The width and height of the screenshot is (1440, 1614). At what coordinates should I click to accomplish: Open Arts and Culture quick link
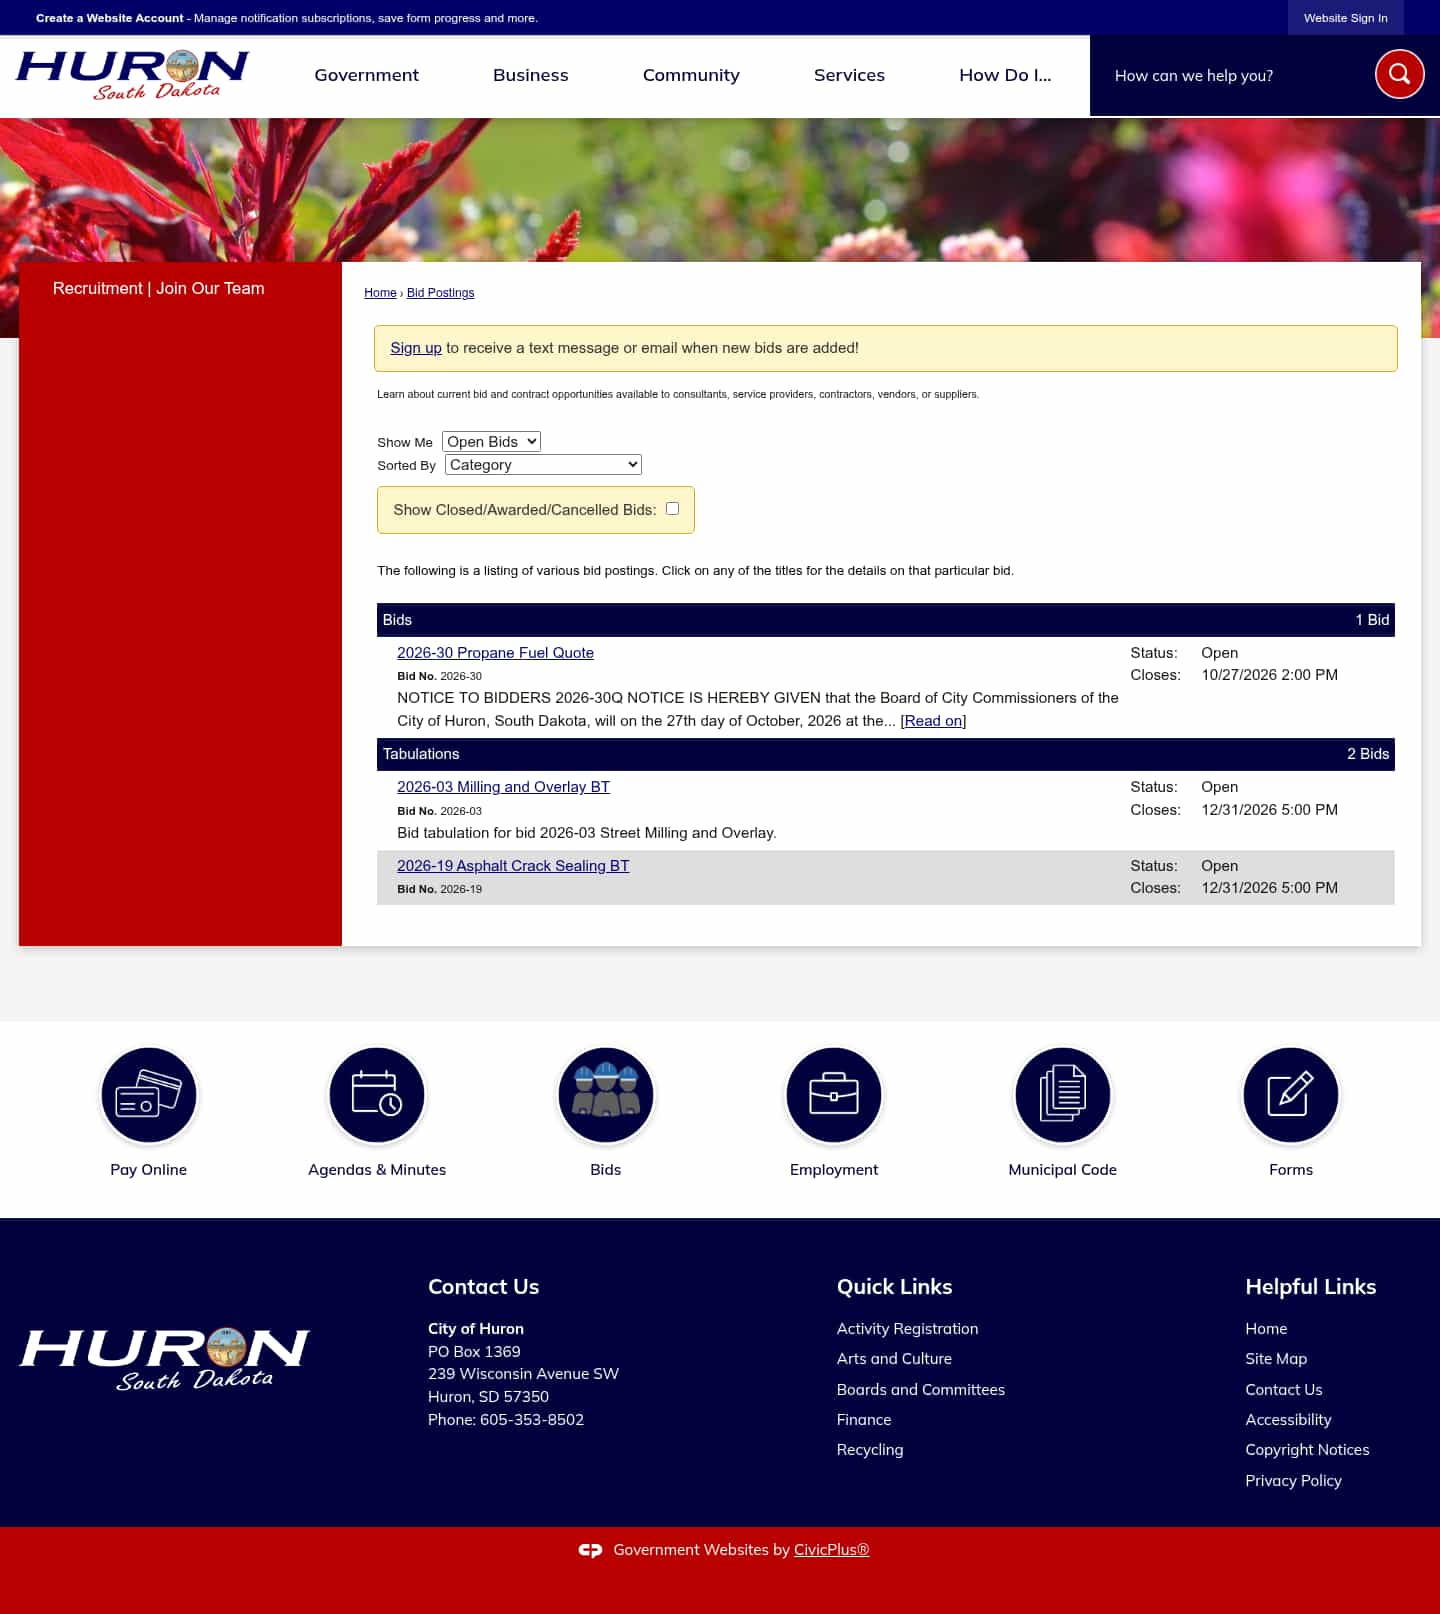coord(894,1358)
